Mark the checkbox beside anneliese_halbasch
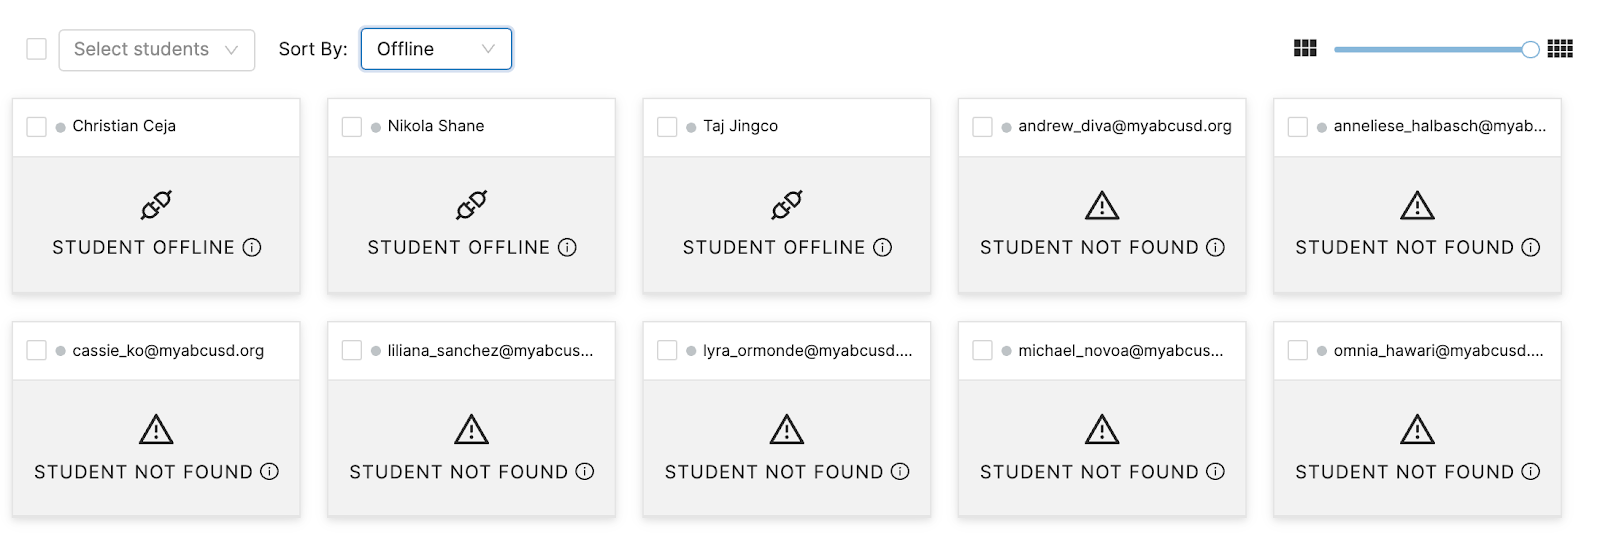The image size is (1600, 534). (1298, 127)
